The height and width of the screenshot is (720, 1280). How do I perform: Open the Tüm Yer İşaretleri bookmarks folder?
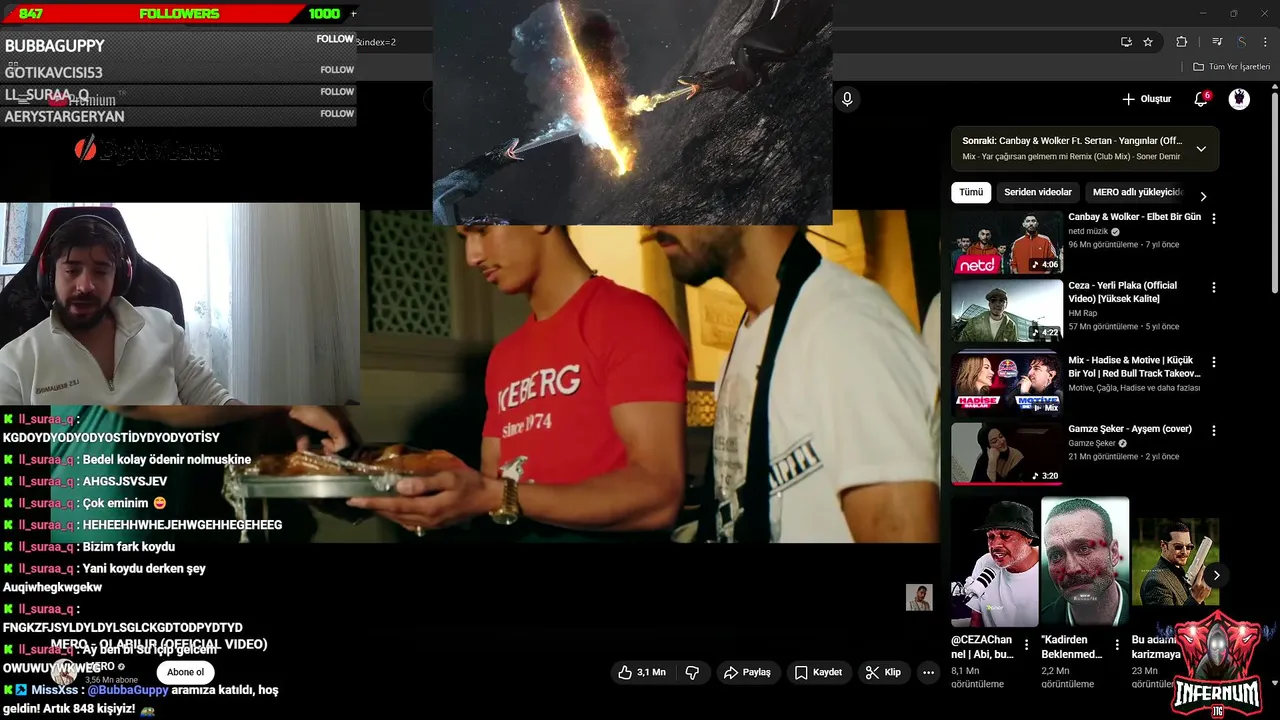coord(1231,67)
